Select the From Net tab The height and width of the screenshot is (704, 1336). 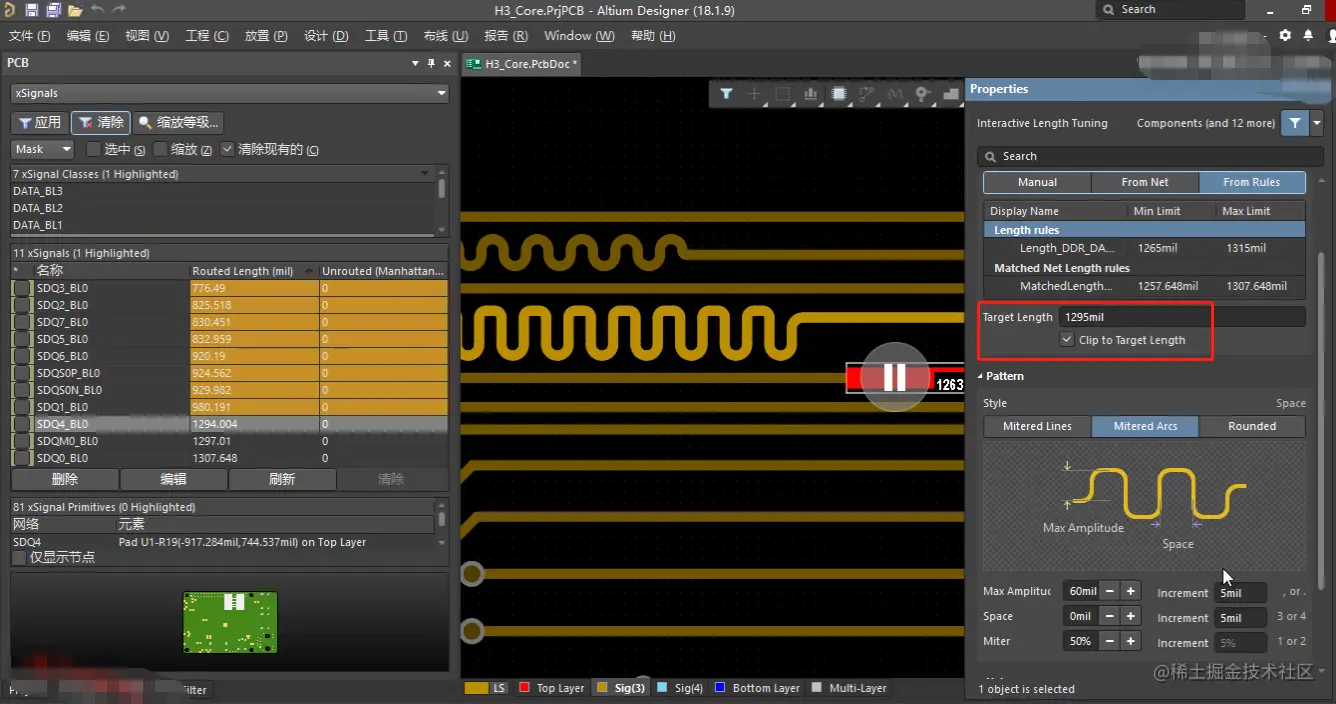pyautogui.click(x=1145, y=182)
